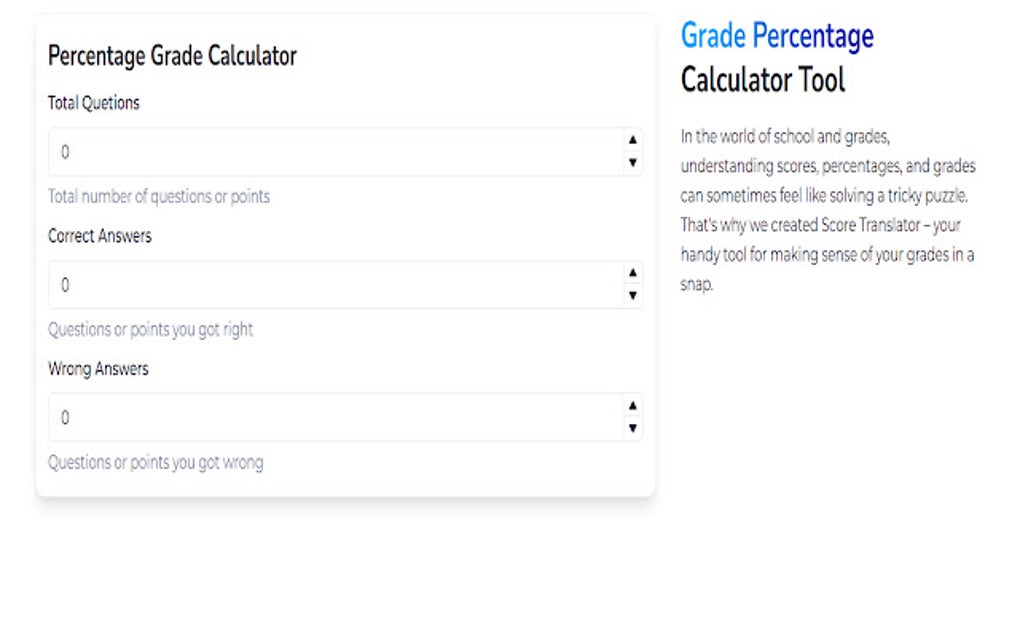
Task: Click the hint text under Wrong Answers
Action: 156,462
